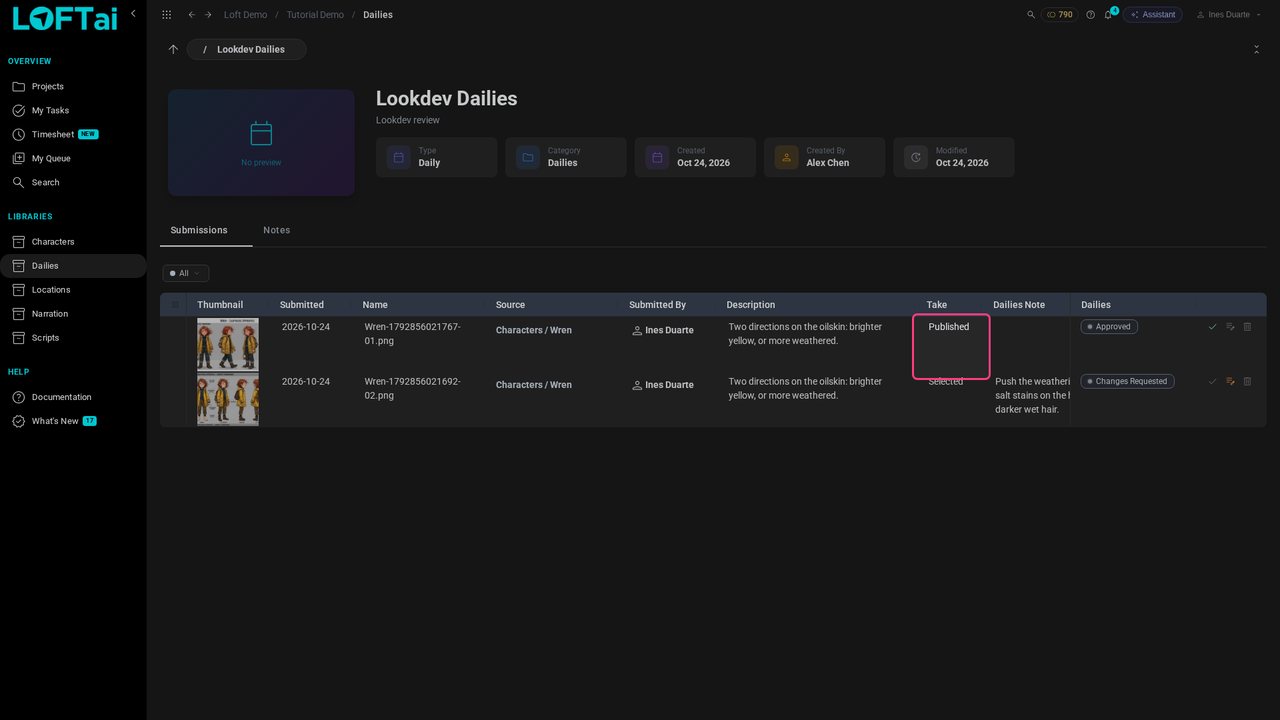Open the first Wren submission thumbnail
This screenshot has height=720, width=1280.
tap(228, 344)
